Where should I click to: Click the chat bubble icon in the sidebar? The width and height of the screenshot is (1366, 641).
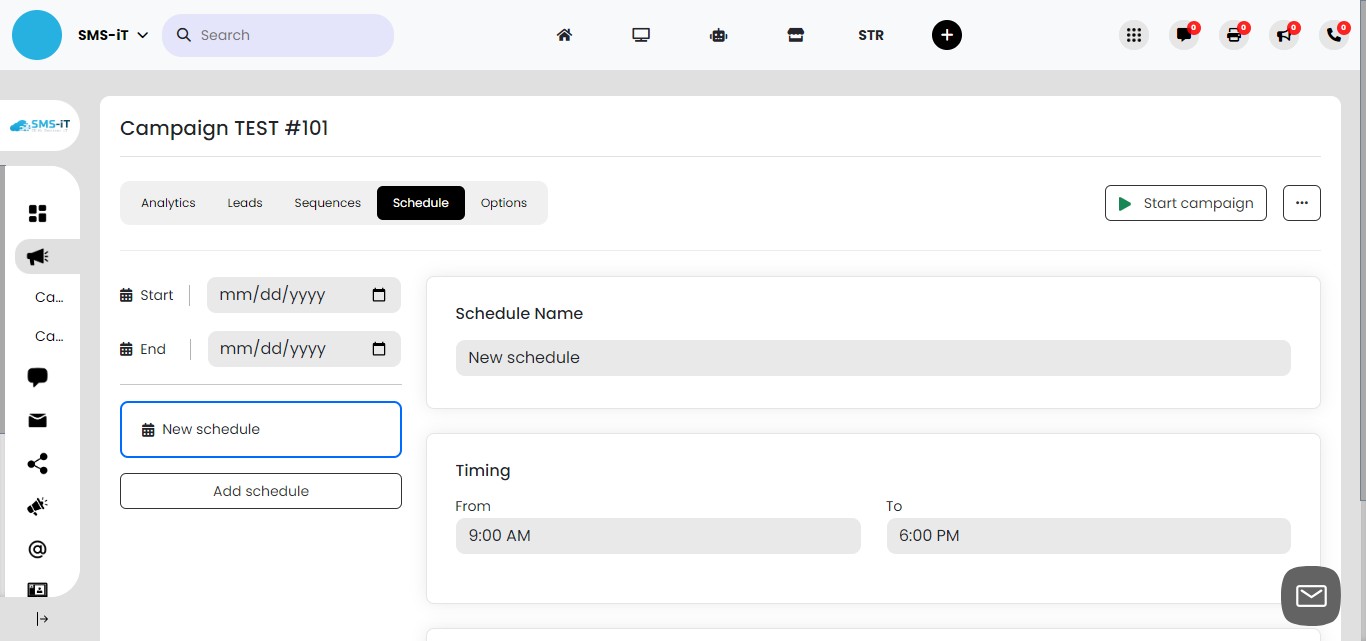click(37, 377)
